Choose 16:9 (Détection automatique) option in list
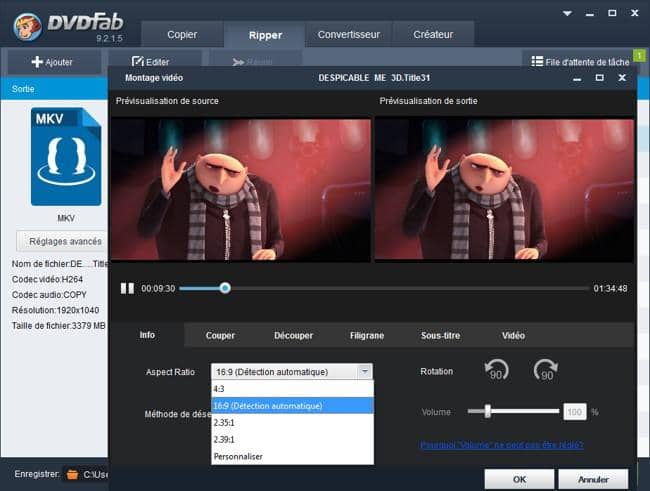 (292, 406)
